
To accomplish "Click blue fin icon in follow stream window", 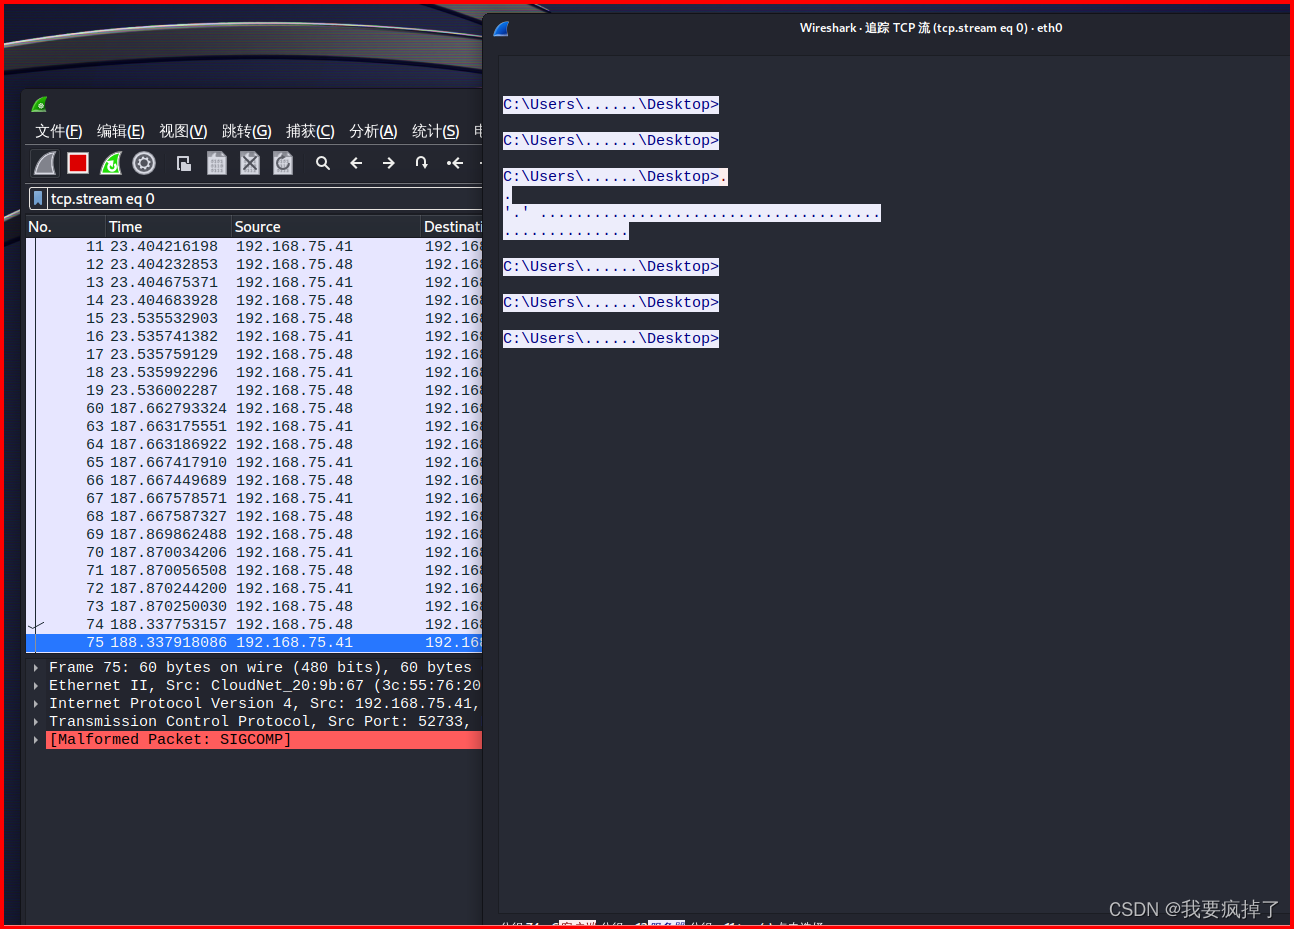I will click(x=502, y=29).
